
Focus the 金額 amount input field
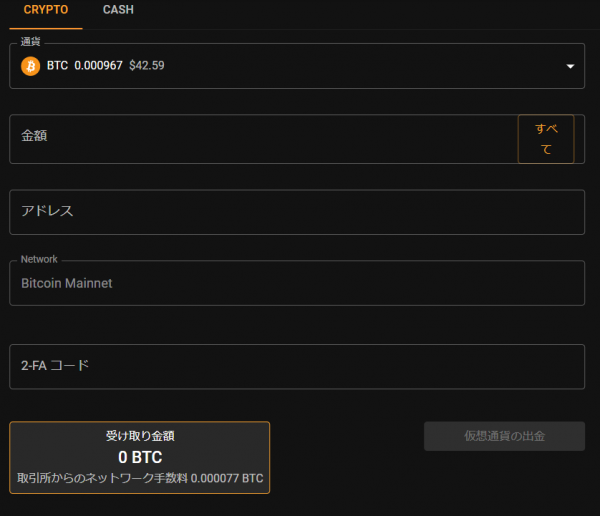[x=263, y=139]
